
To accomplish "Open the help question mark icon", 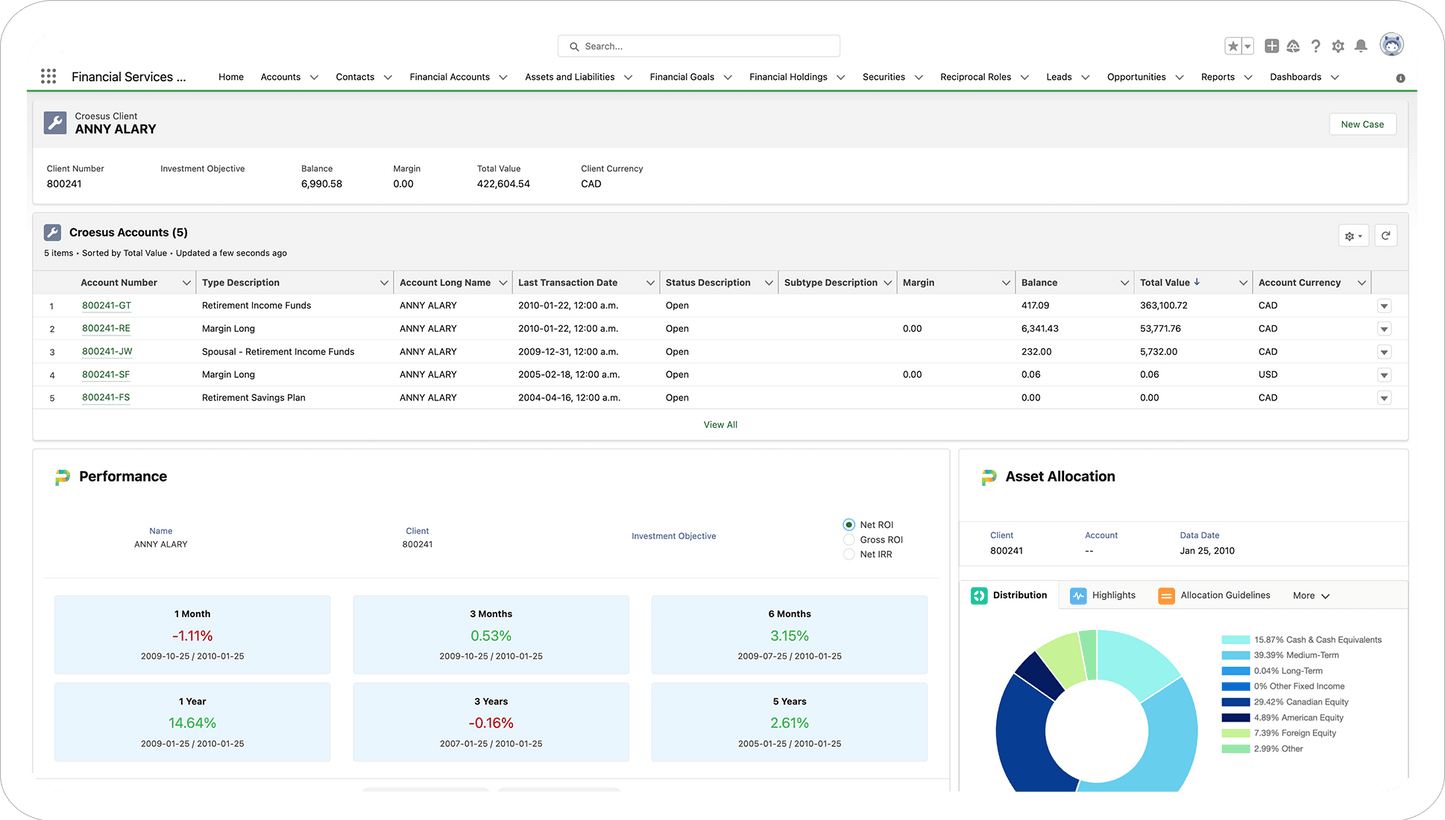I will point(1316,46).
